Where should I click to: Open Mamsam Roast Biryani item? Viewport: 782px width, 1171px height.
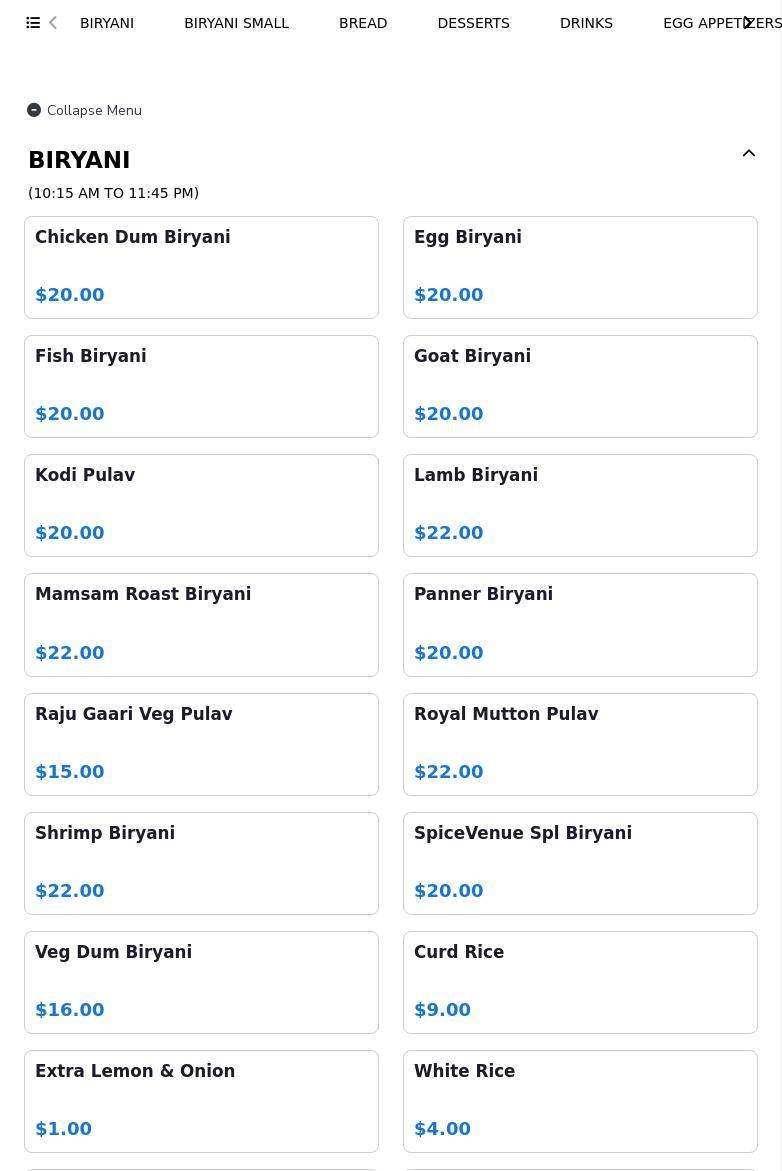click(x=201, y=624)
